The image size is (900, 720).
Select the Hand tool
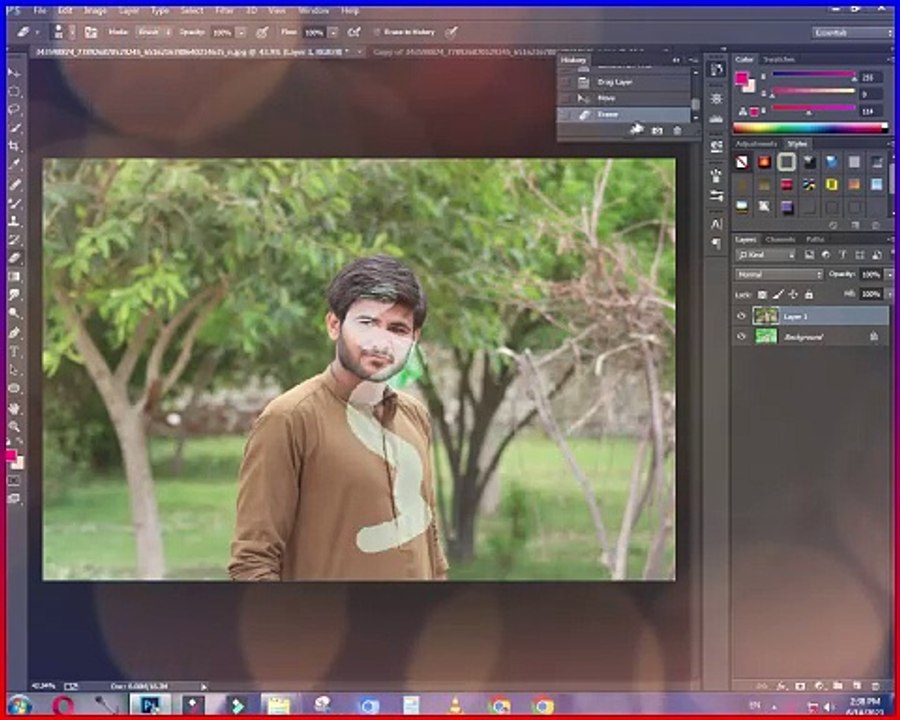[x=14, y=408]
